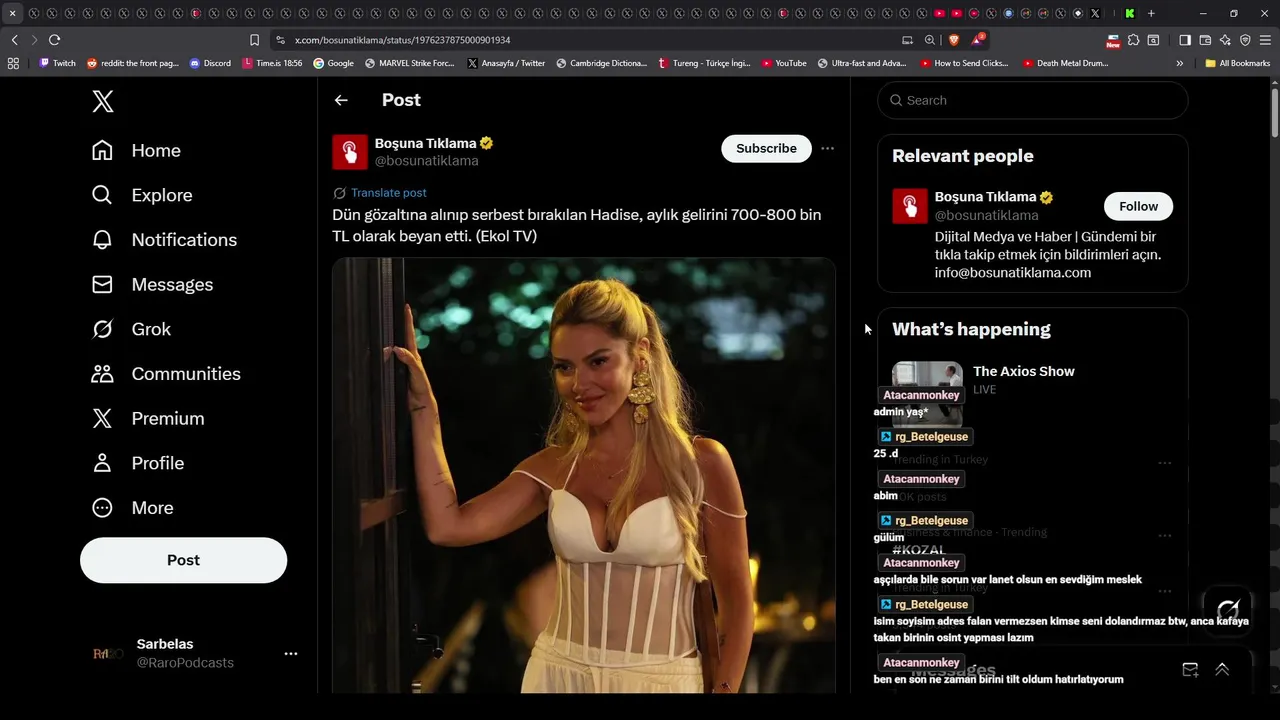
Task: Click the large Post button in the sidebar
Action: tap(183, 560)
